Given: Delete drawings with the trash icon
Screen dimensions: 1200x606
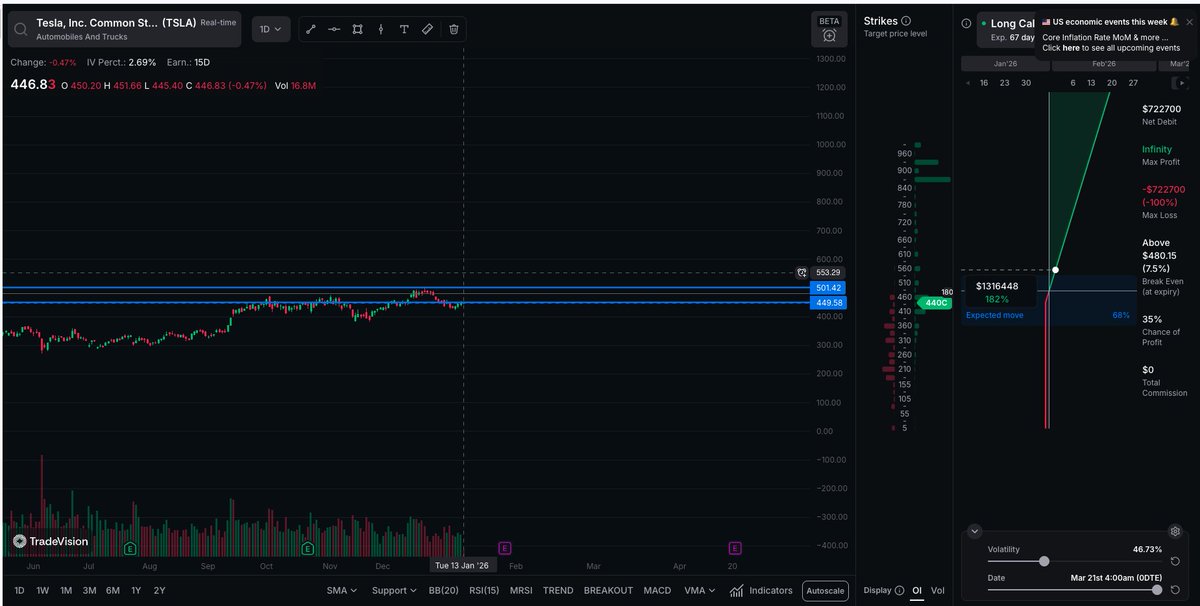Looking at the screenshot, I should point(453,30).
